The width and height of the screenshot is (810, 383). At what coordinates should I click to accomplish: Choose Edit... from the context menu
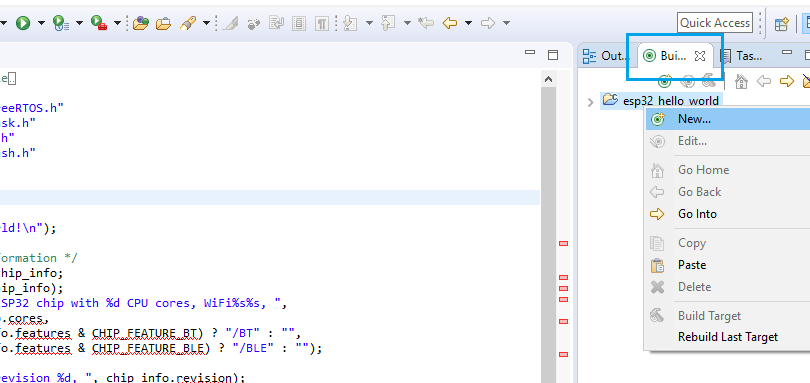click(x=727, y=141)
